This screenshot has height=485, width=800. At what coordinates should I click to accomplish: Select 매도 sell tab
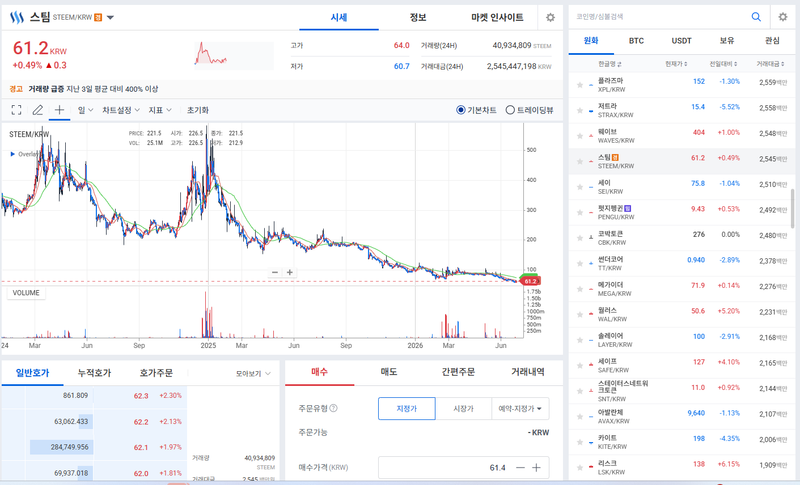click(389, 372)
